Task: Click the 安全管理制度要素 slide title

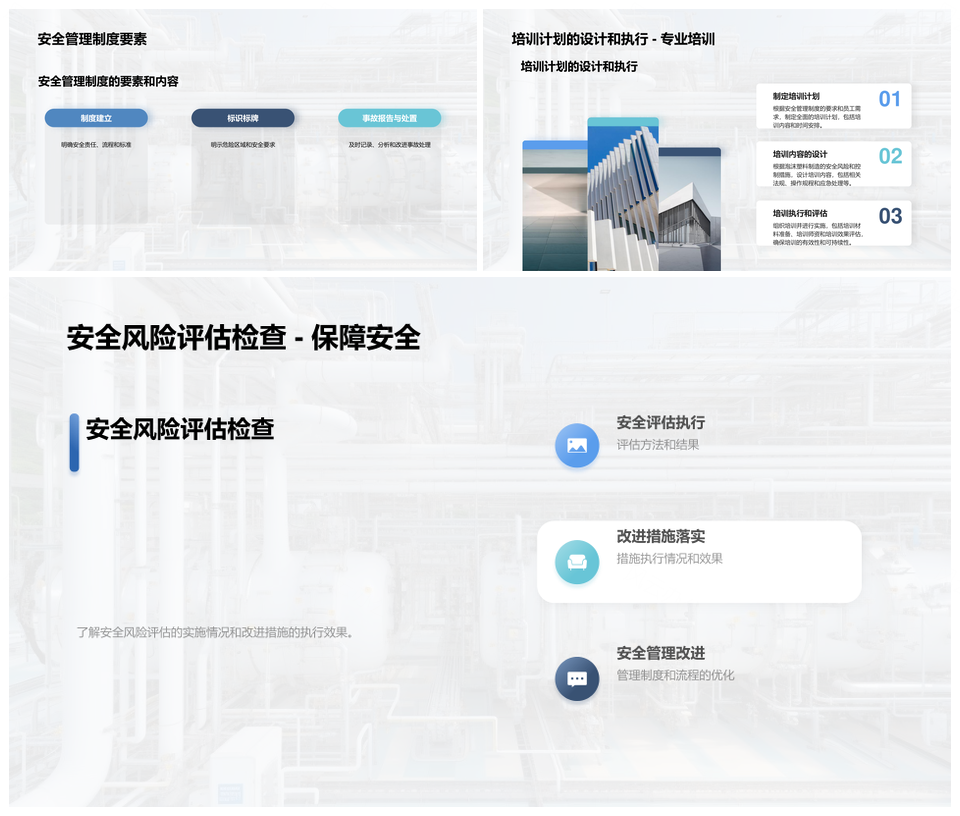Action: tap(92, 40)
